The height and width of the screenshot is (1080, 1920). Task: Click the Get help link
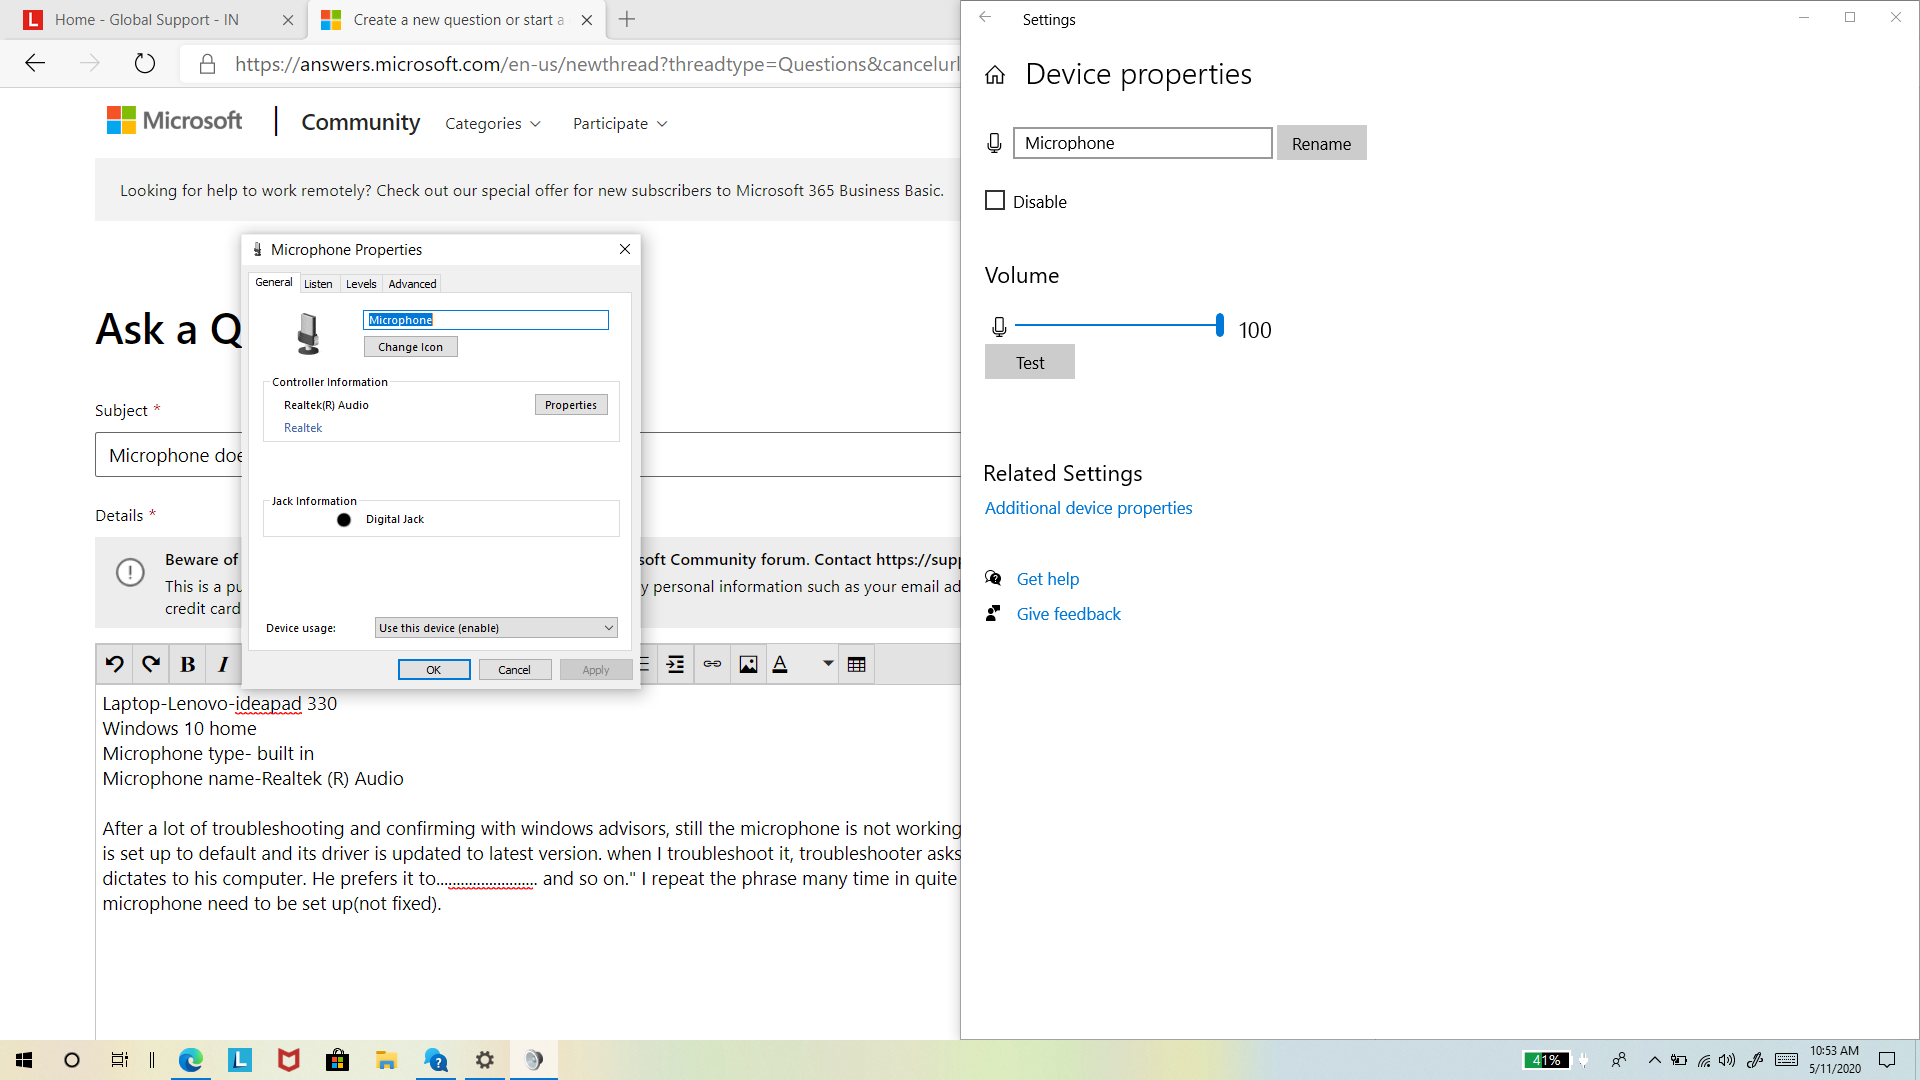pos(1047,579)
